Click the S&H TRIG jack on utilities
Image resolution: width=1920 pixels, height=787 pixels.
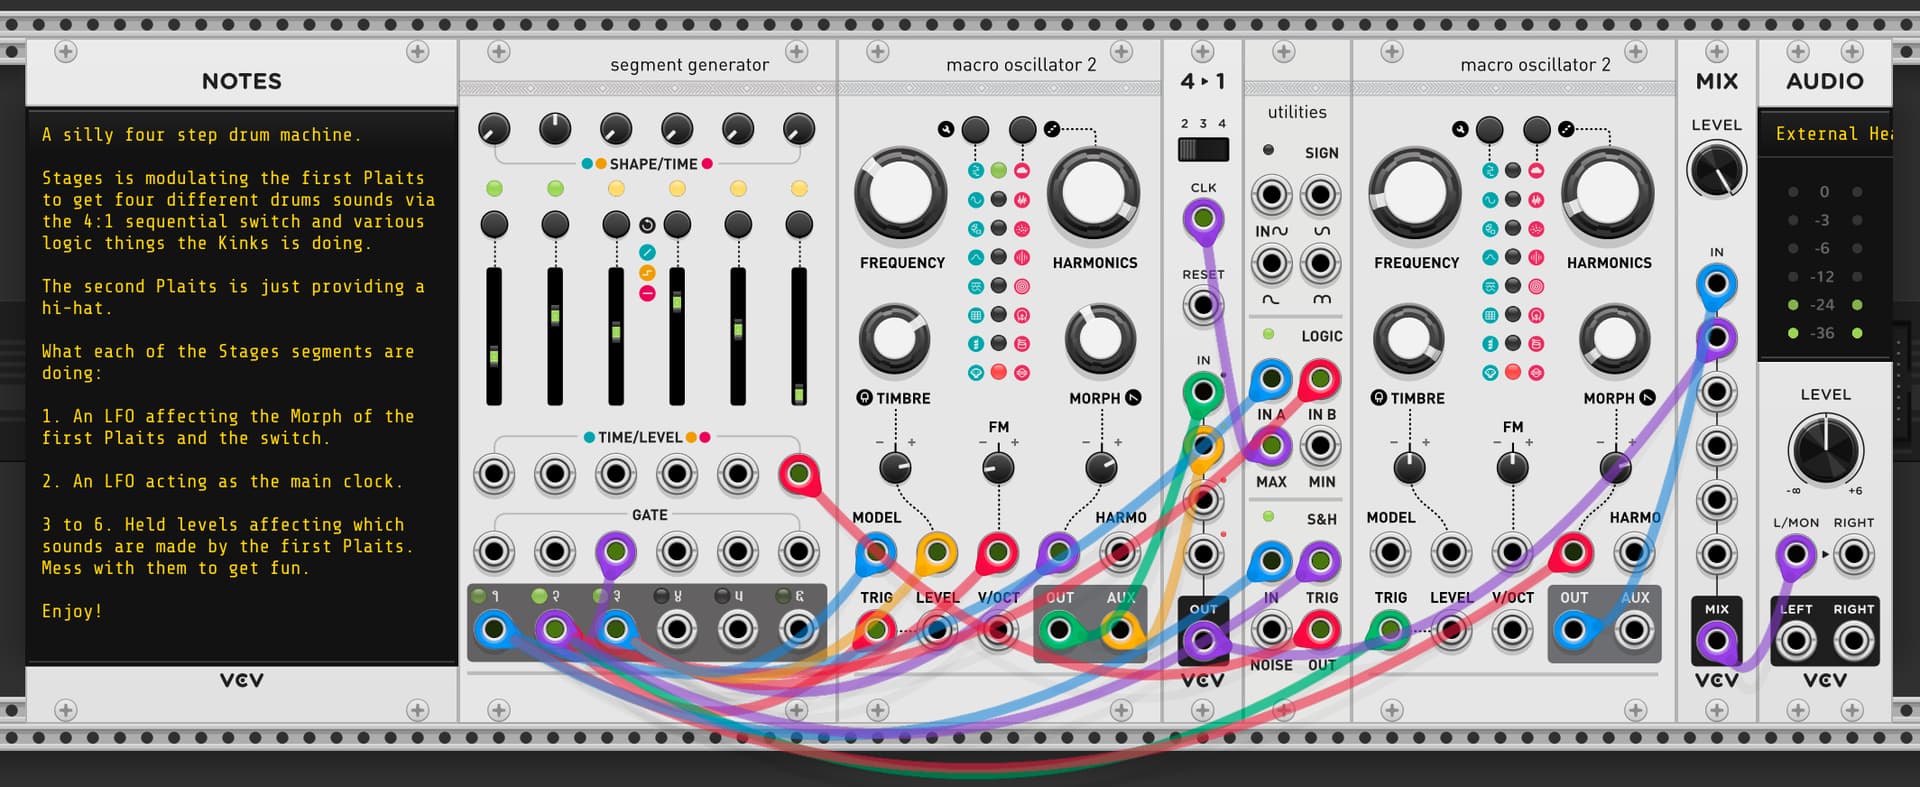point(1320,562)
